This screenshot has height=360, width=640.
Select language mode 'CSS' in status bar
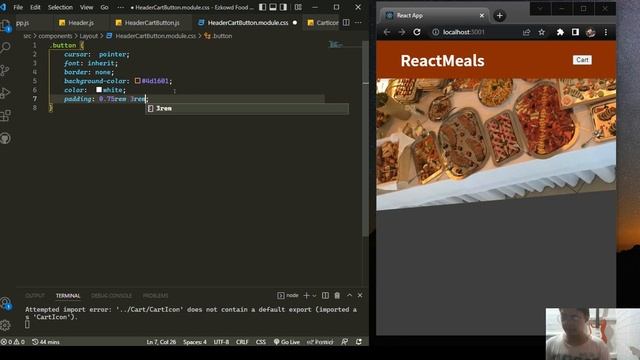pos(261,342)
